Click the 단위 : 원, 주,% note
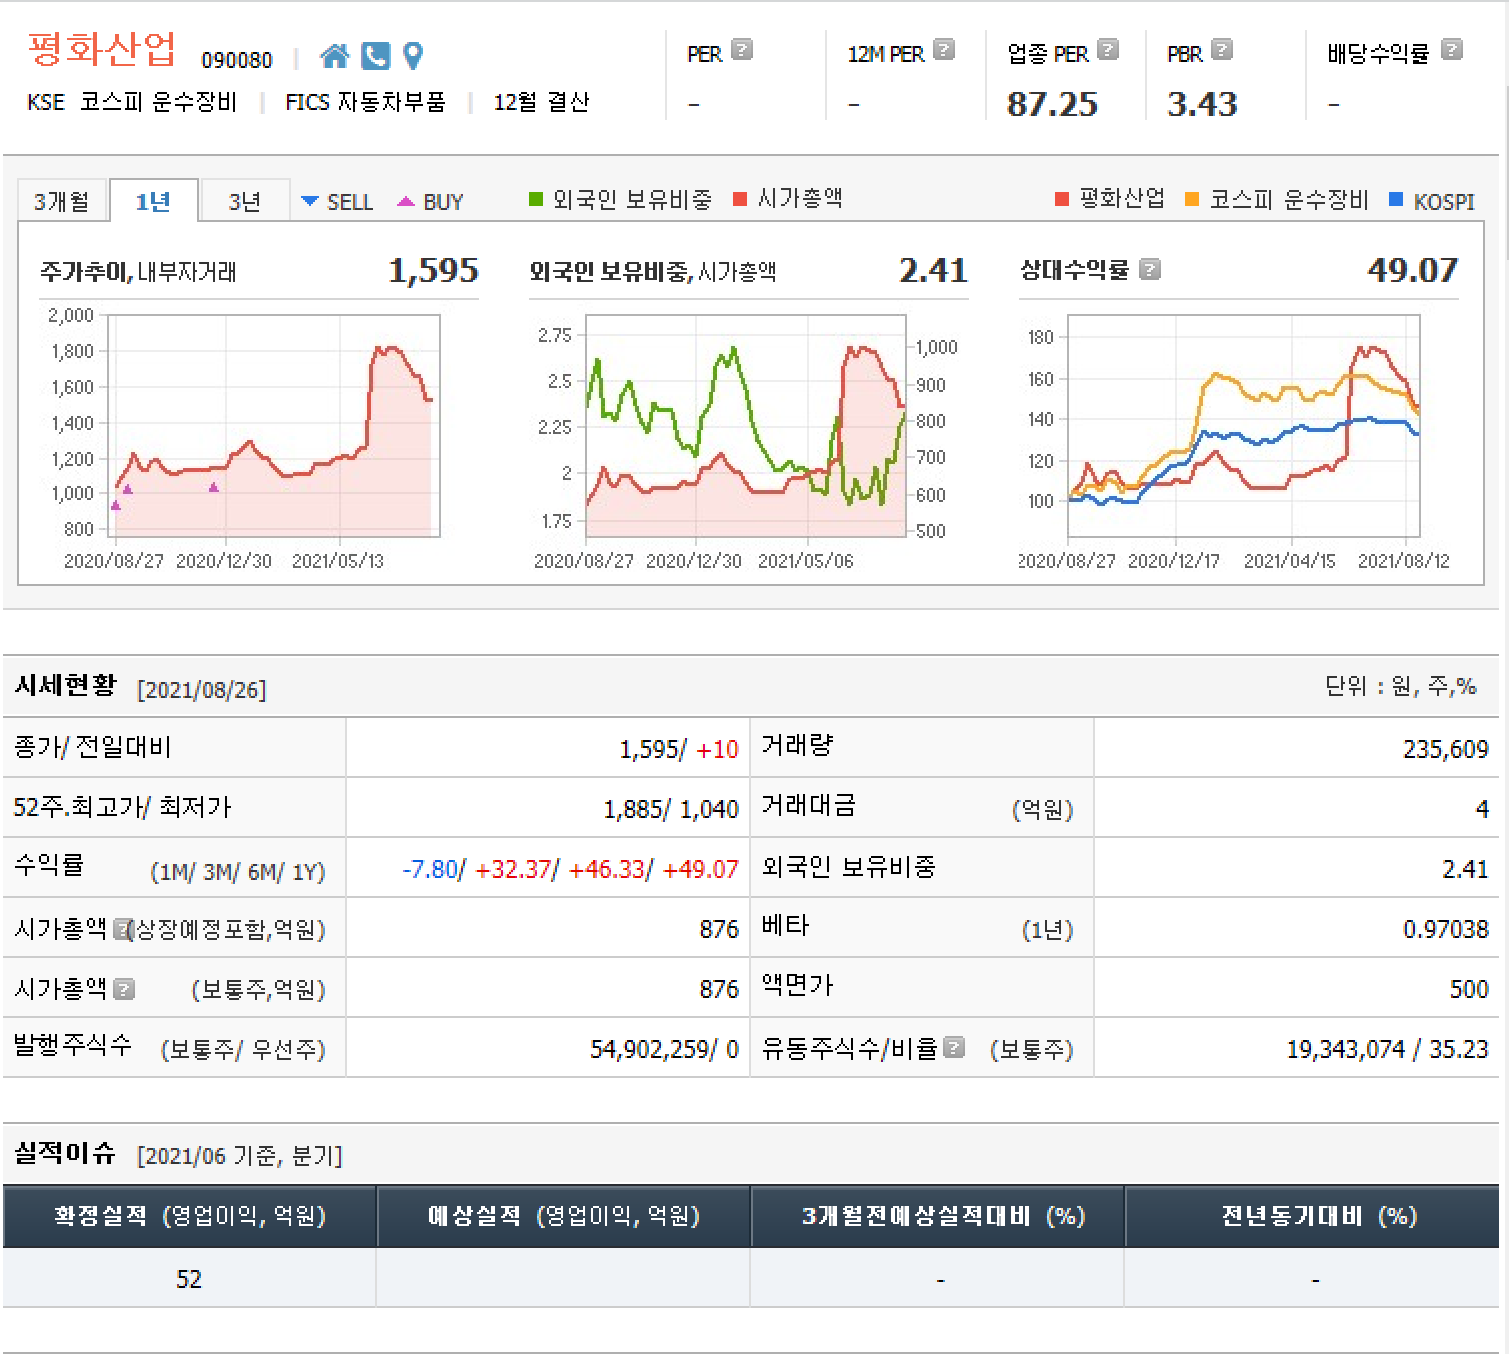Screen dimensions: 1509x1354 pyautogui.click(x=1401, y=686)
